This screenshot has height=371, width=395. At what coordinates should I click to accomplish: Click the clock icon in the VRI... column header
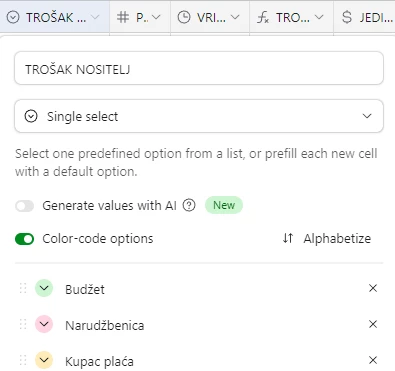pos(184,17)
